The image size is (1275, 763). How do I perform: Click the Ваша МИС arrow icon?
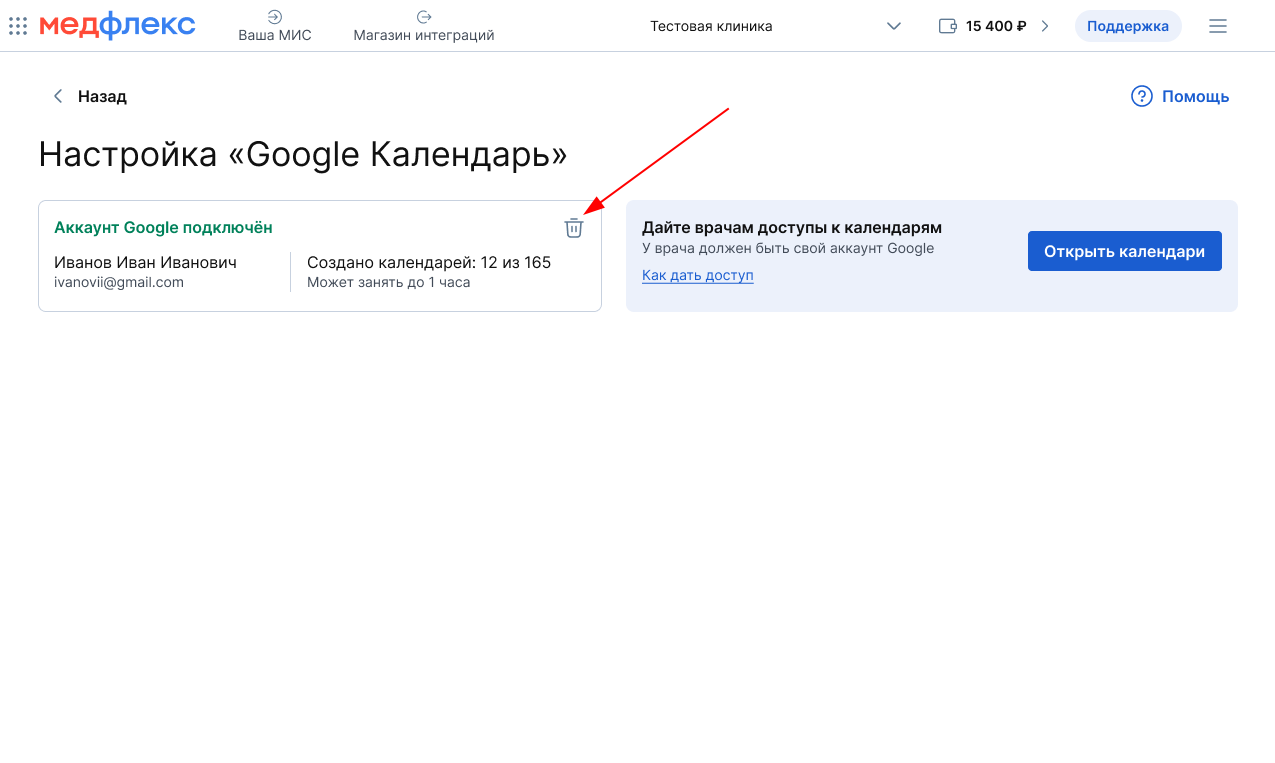tap(275, 17)
